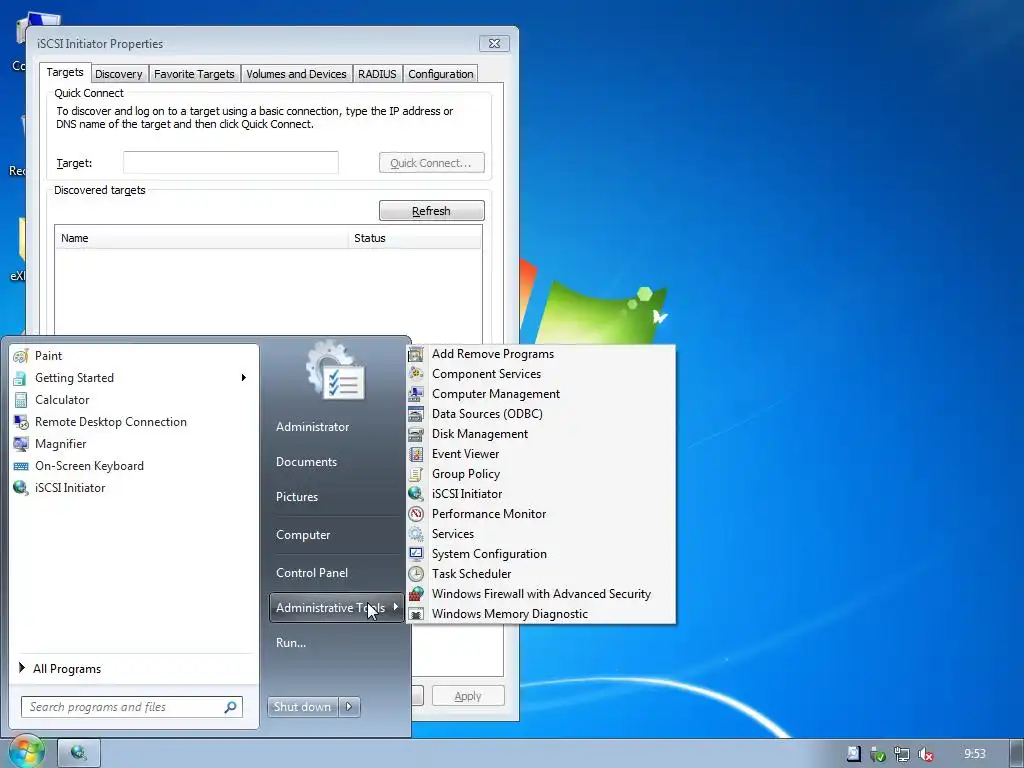The width and height of the screenshot is (1024, 768).
Task: Click the Quick Connect... button
Action: click(x=432, y=163)
